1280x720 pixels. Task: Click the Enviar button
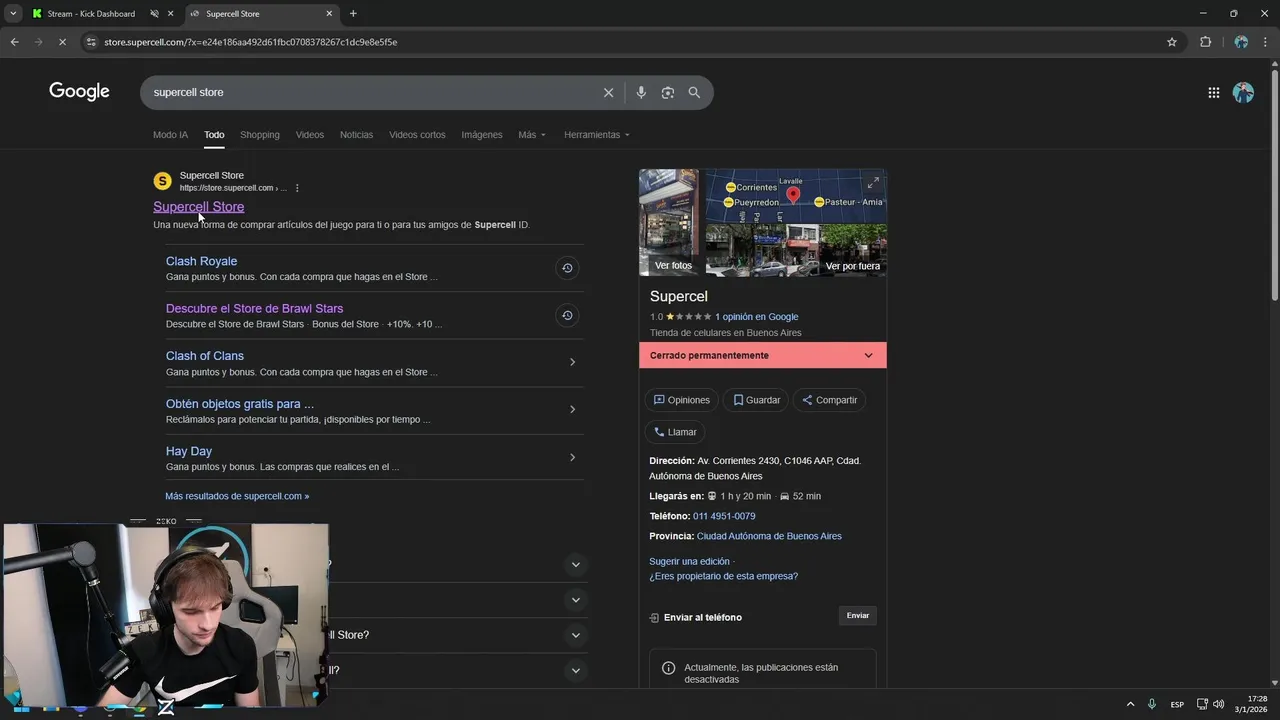click(x=858, y=615)
